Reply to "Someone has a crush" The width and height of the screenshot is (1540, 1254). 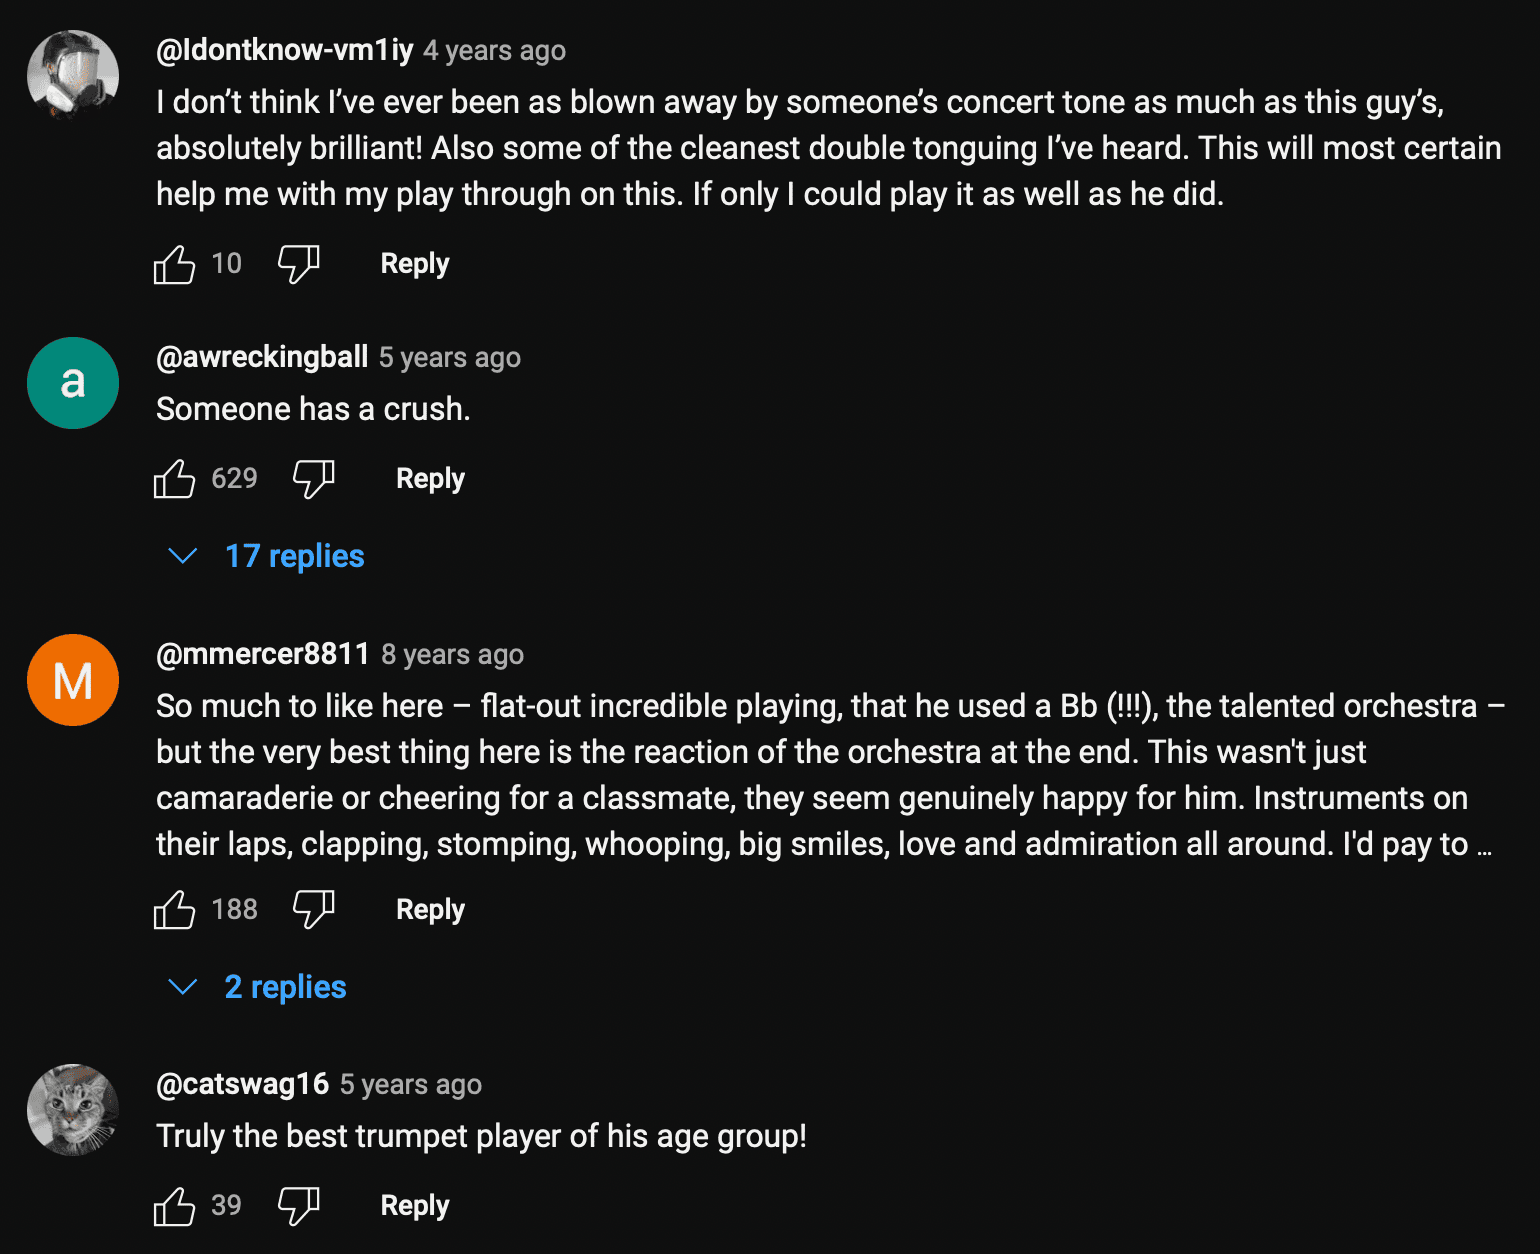pyautogui.click(x=430, y=479)
